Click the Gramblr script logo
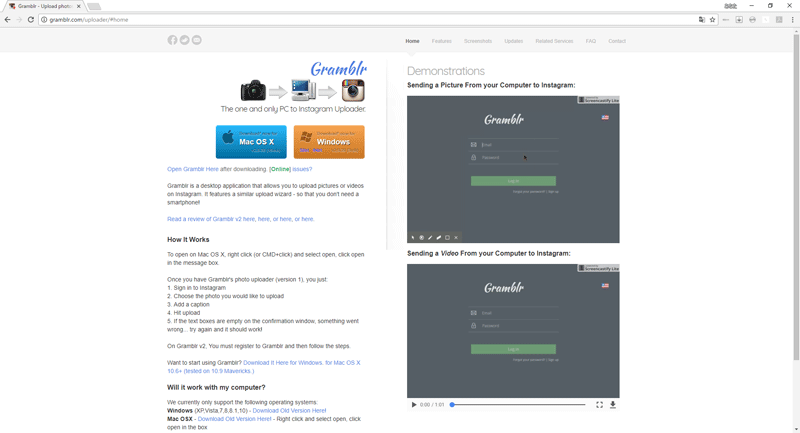Image resolution: width=800 pixels, height=433 pixels. [x=339, y=68]
